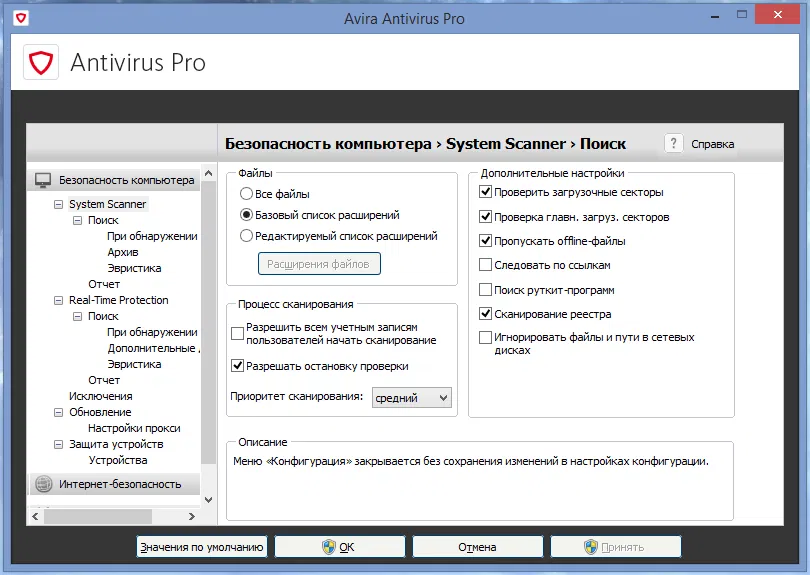810x575 pixels.
Task: Uncheck Разрешать остановку проверки
Action: point(237,366)
